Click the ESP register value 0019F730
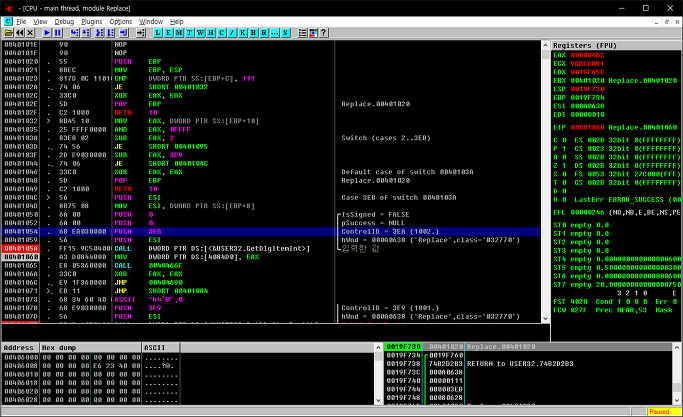 pos(587,89)
